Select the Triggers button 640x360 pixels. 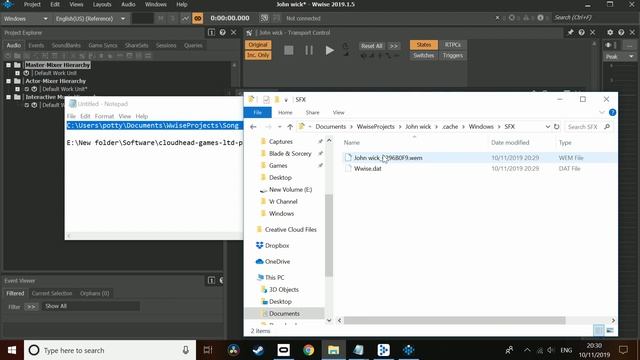[x=453, y=55]
